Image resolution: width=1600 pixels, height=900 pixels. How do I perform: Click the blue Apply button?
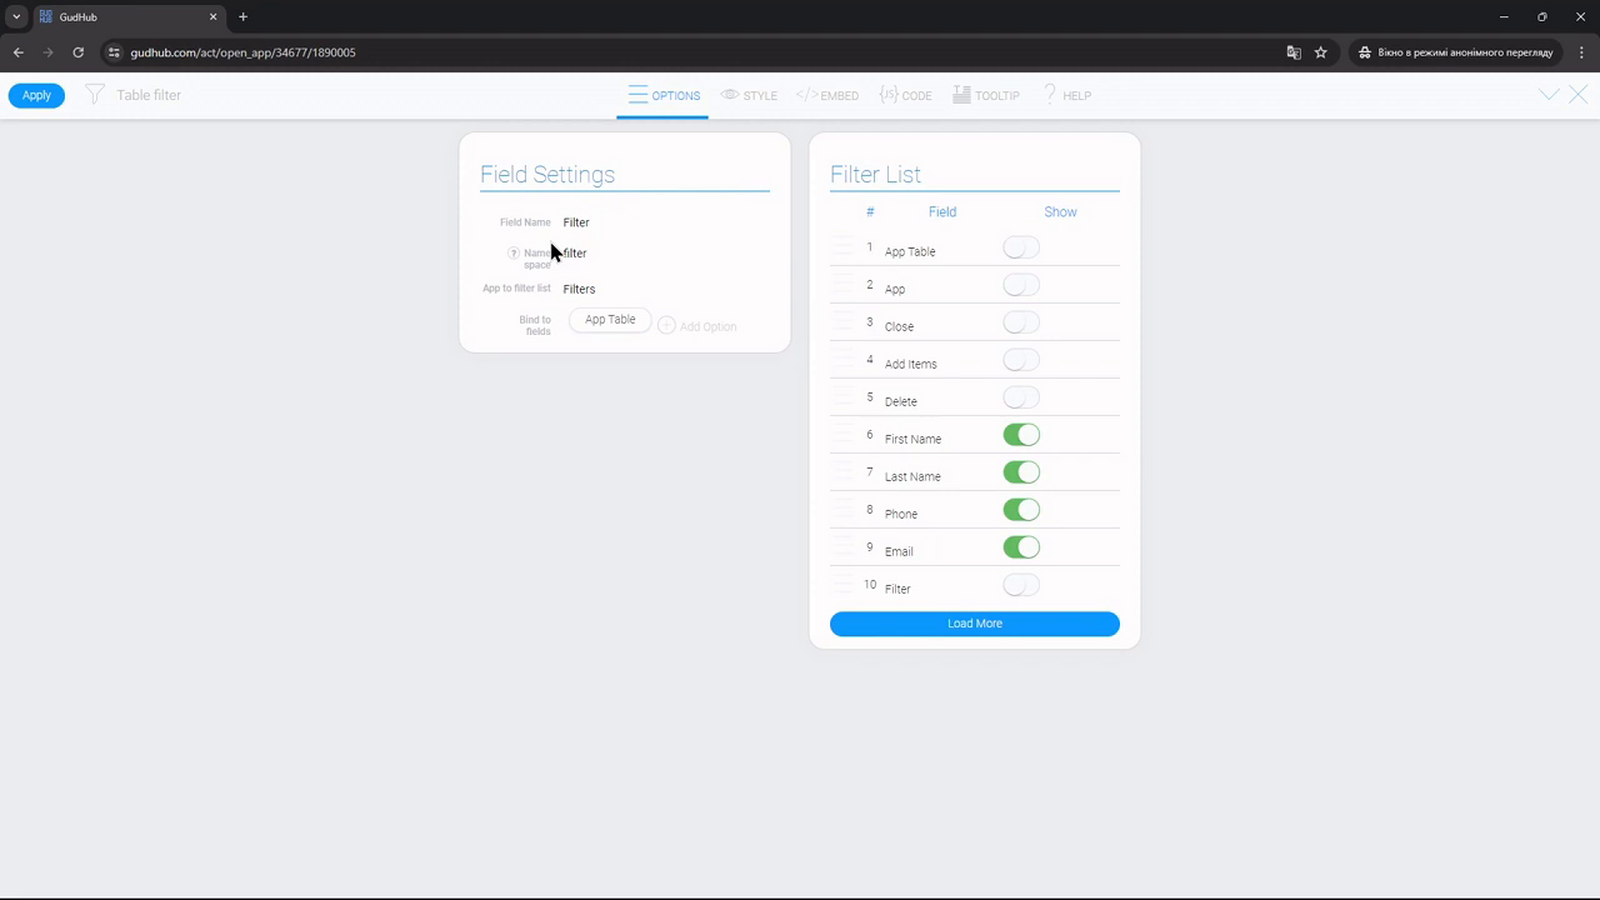click(37, 95)
